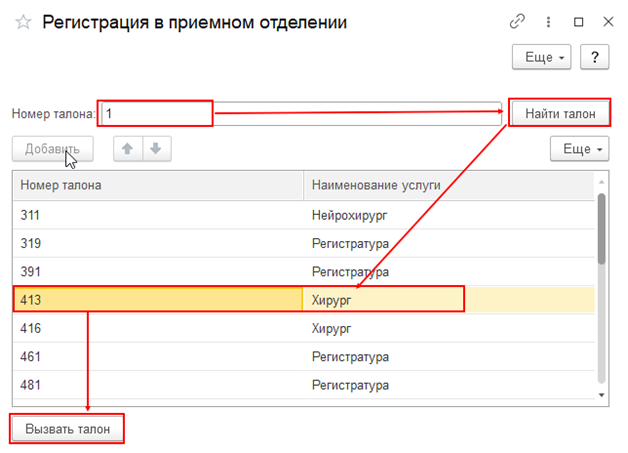
Task: Sort by Номер талона column header
Action: (157, 185)
